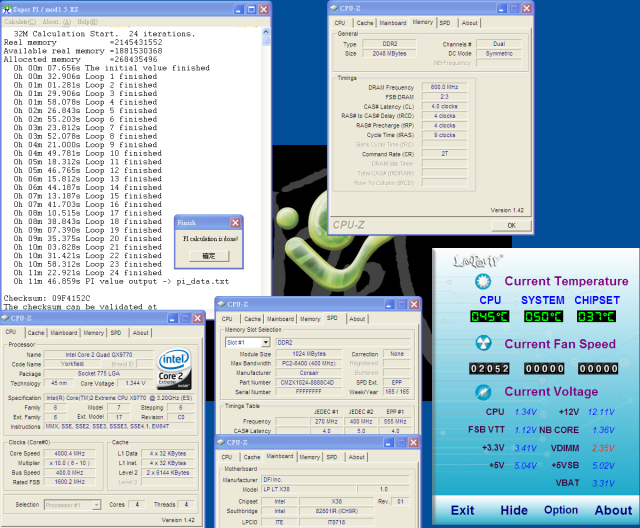Click the CPU-Z SPD window title icon
This screenshot has width=640, height=528.
(222, 304)
